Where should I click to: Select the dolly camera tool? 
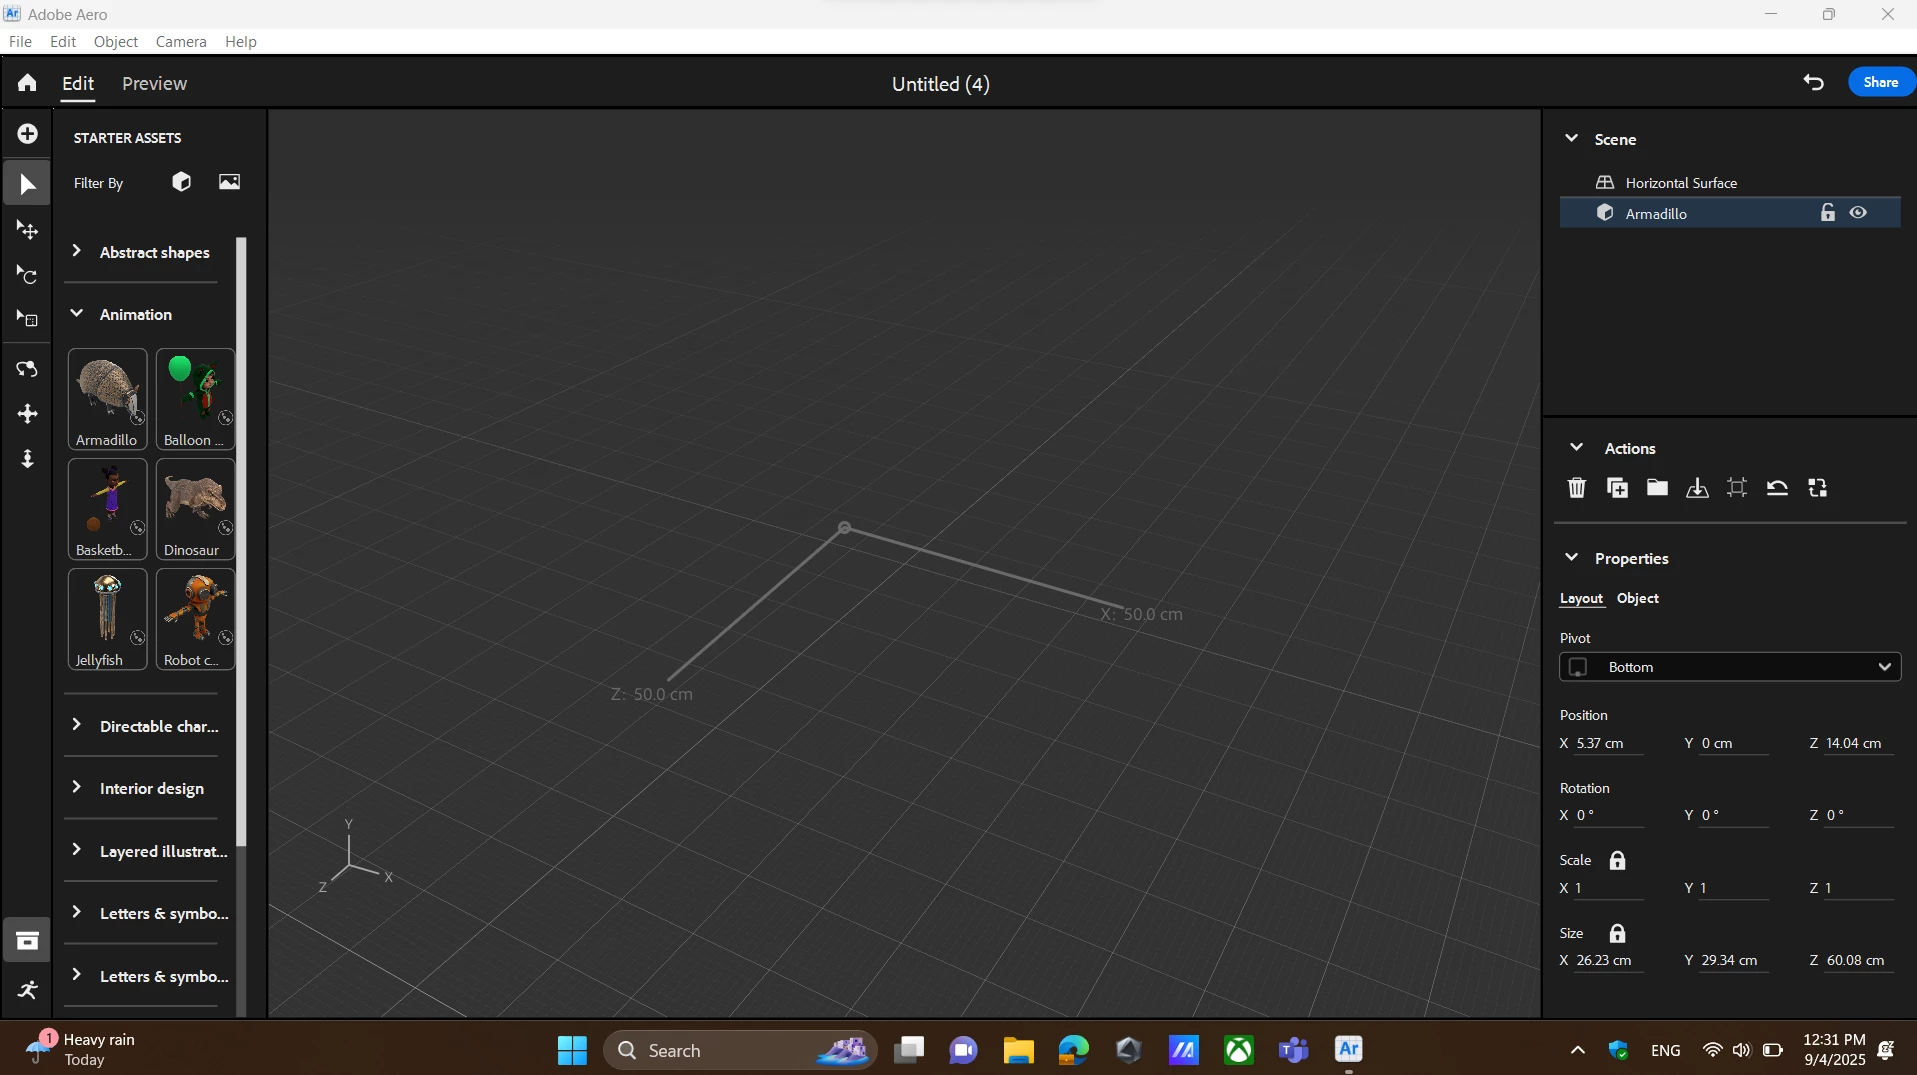27,459
